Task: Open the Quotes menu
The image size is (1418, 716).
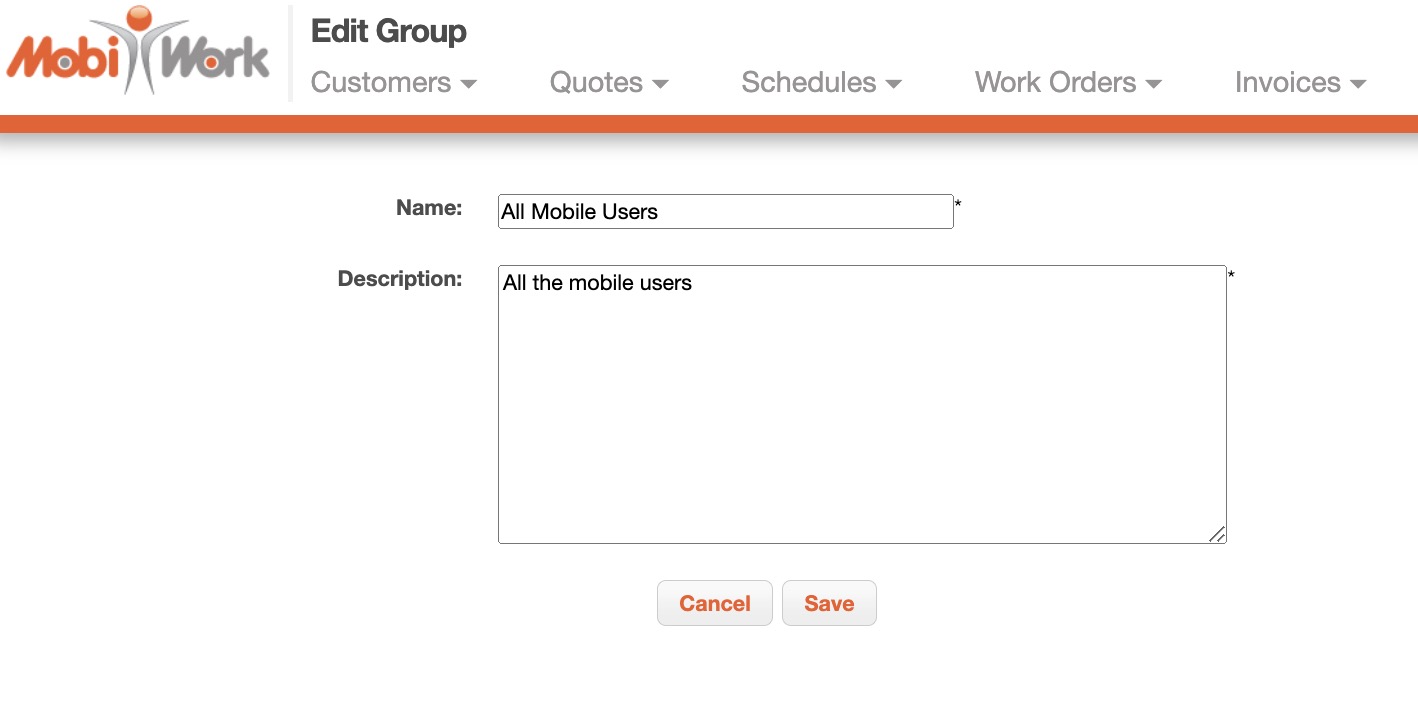Action: click(596, 82)
